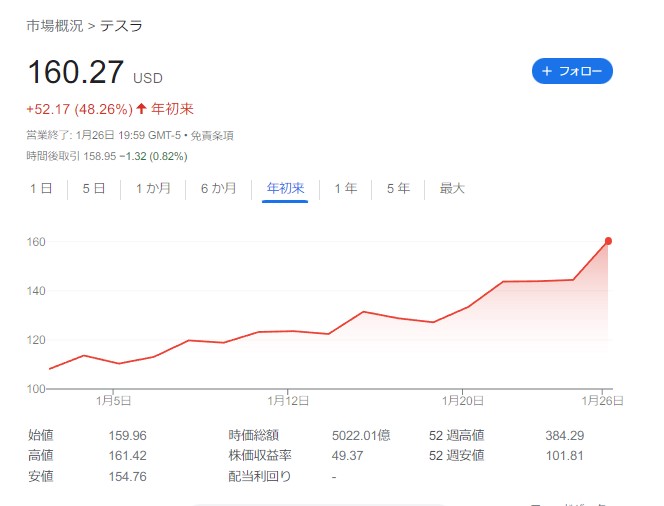
Task: Switch to the 6か月 range tab
Action: click(x=218, y=188)
